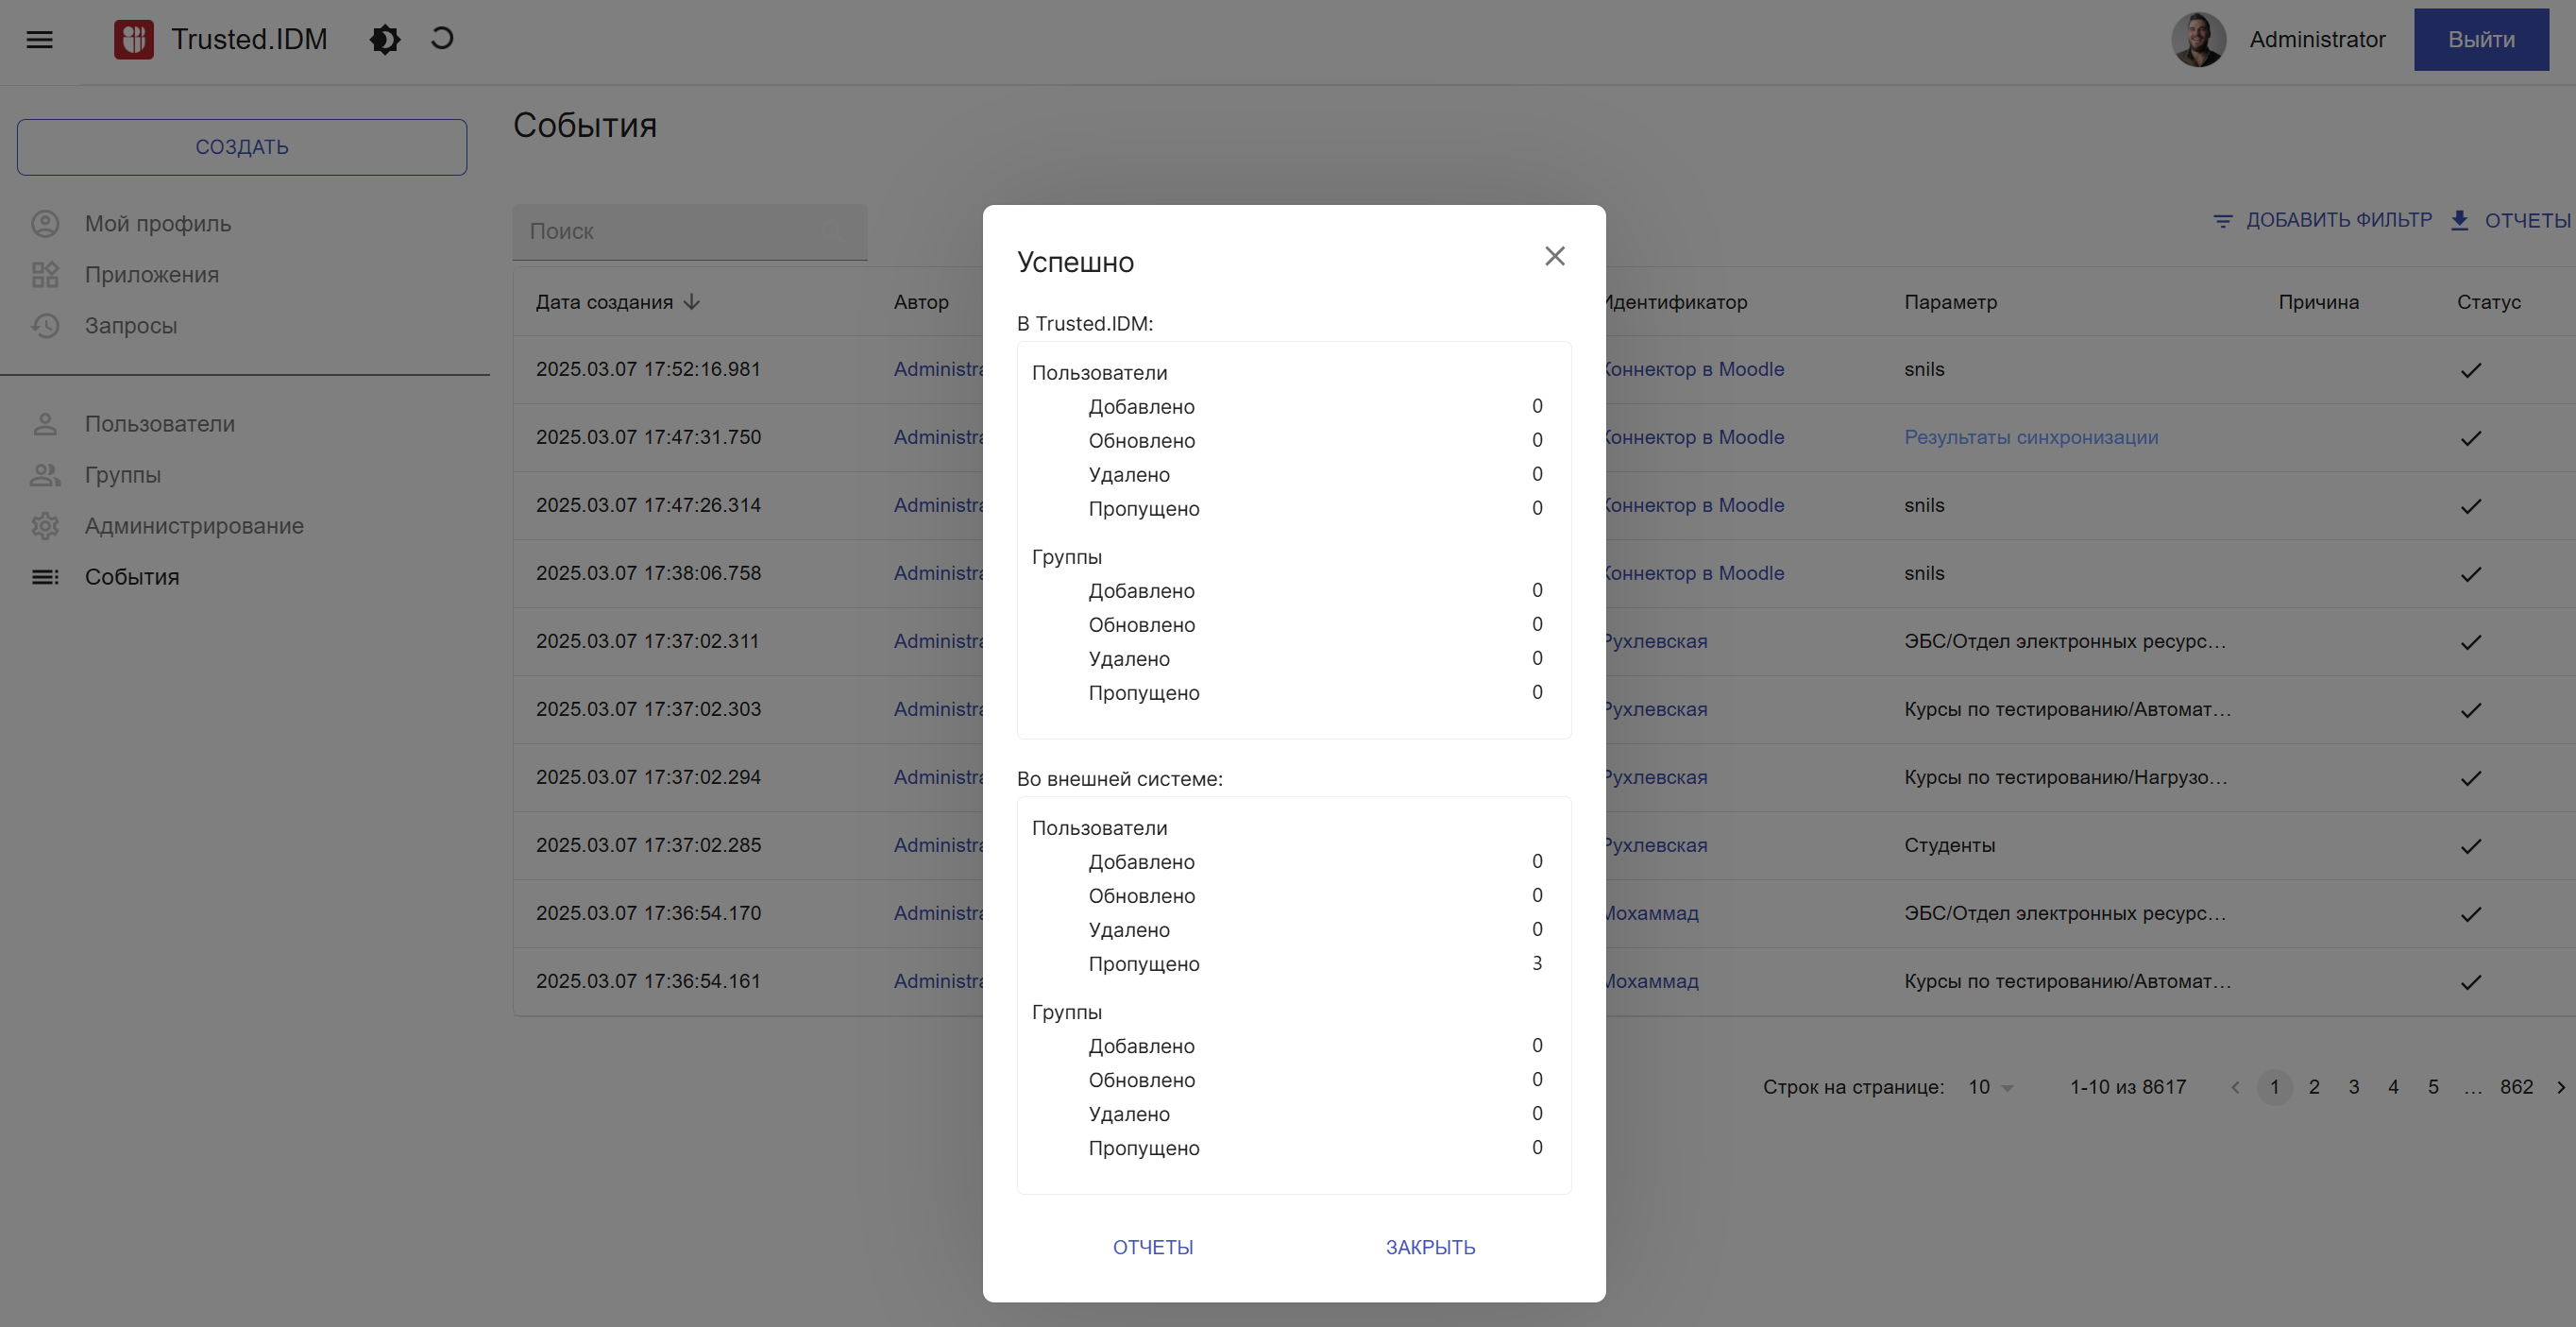The height and width of the screenshot is (1327, 2576).
Task: Go to next page arrow
Action: coord(2560,1087)
